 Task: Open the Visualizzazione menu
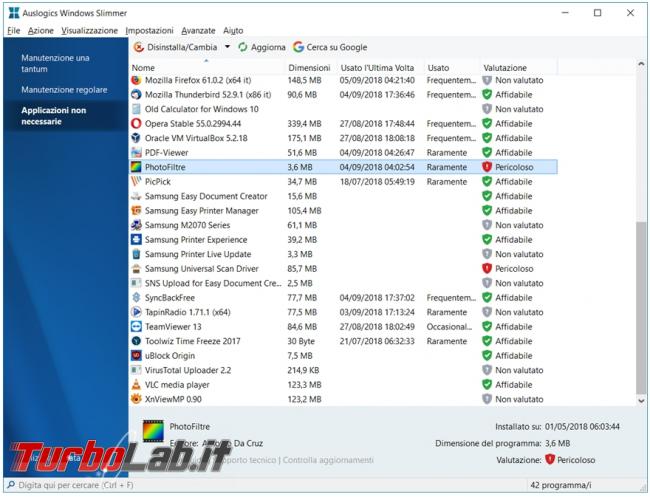coord(89,31)
